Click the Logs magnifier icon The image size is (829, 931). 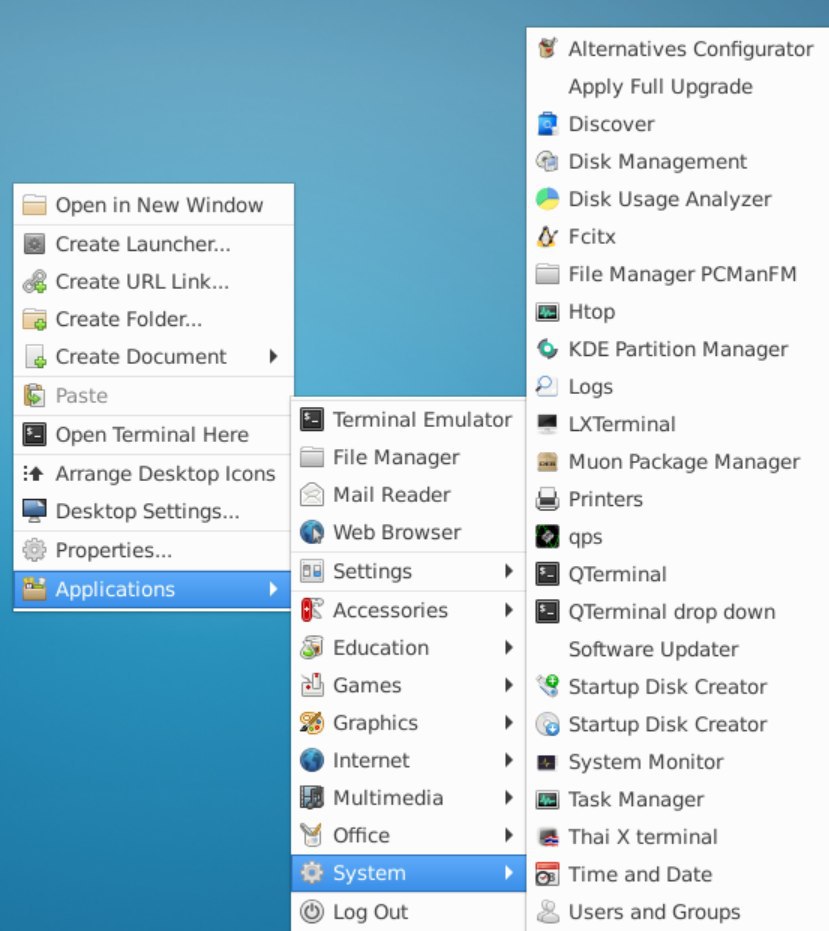pyautogui.click(x=547, y=387)
